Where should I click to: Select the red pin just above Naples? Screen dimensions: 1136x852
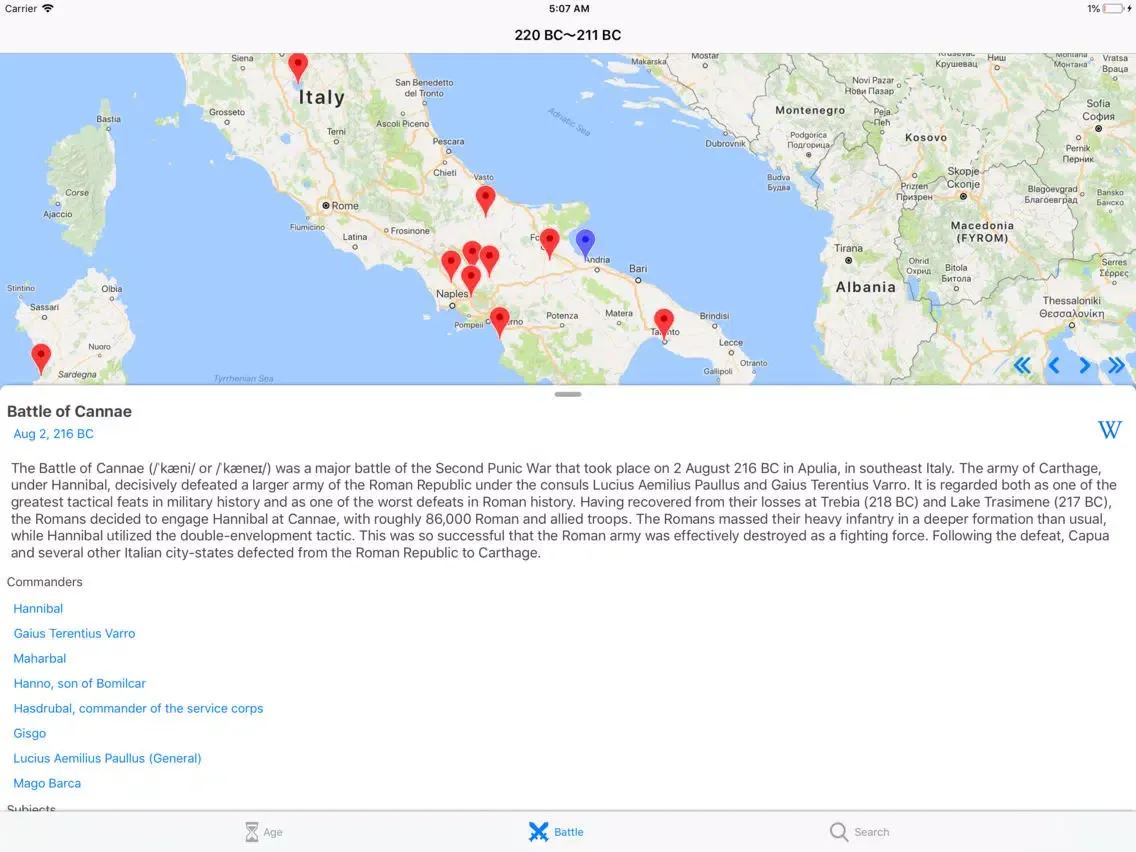[x=471, y=280]
